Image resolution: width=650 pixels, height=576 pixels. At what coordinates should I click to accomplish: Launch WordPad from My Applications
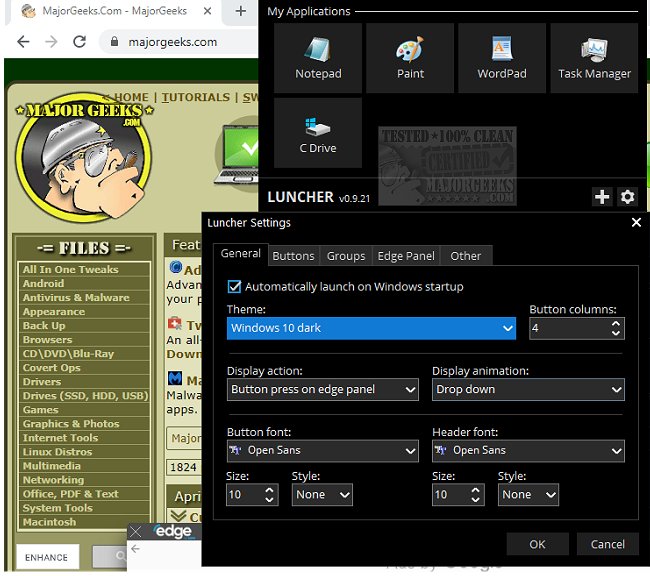click(x=502, y=58)
